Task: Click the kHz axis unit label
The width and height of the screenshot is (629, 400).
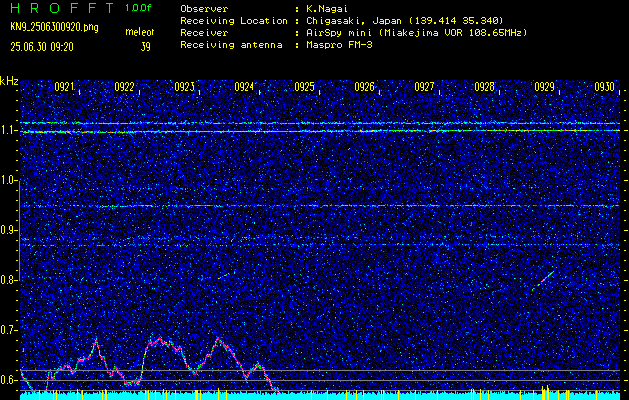Action: pyautogui.click(x=9, y=81)
